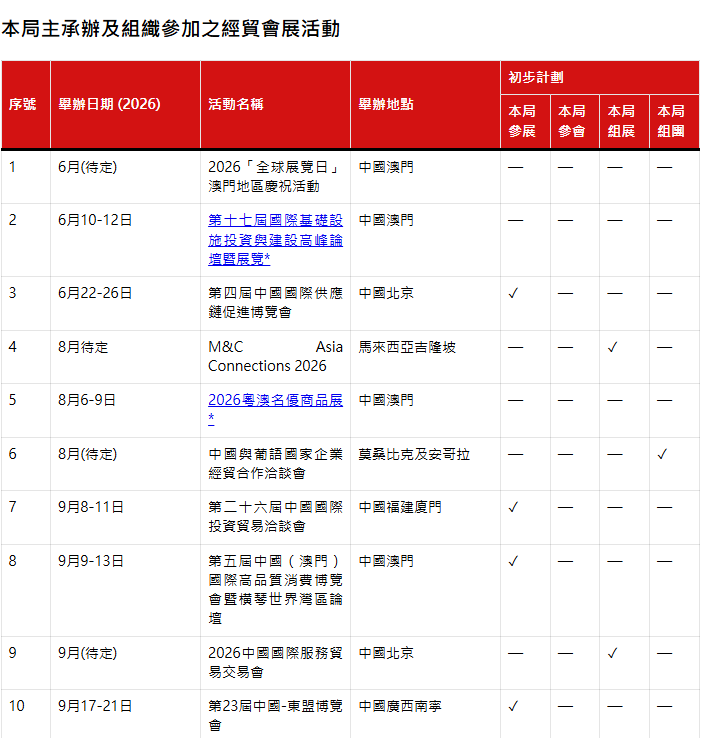Click the 本局組團 checkmark in row 6
This screenshot has width=703, height=738.
(x=663, y=454)
